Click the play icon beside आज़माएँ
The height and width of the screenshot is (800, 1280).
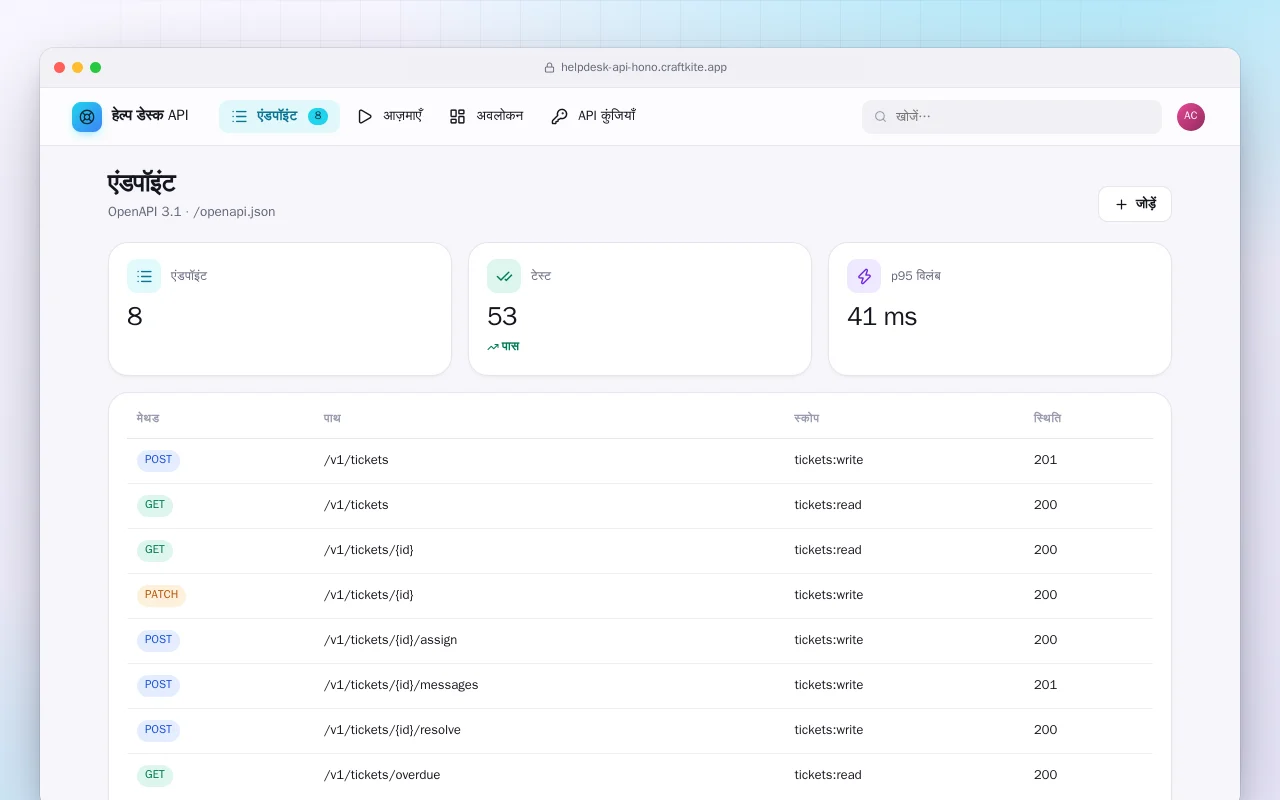point(365,117)
